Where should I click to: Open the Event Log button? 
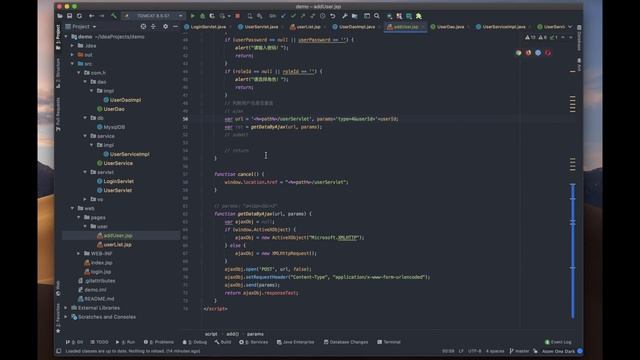pyautogui.click(x=558, y=342)
